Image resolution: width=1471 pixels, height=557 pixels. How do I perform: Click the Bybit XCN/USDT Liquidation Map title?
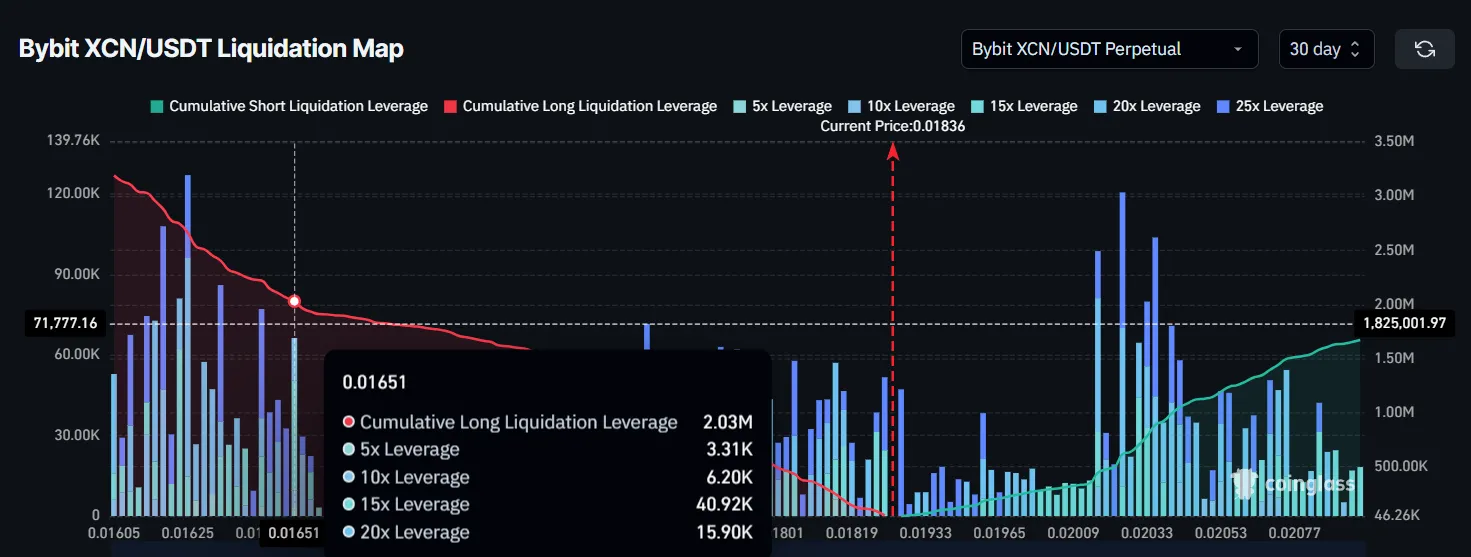point(211,49)
